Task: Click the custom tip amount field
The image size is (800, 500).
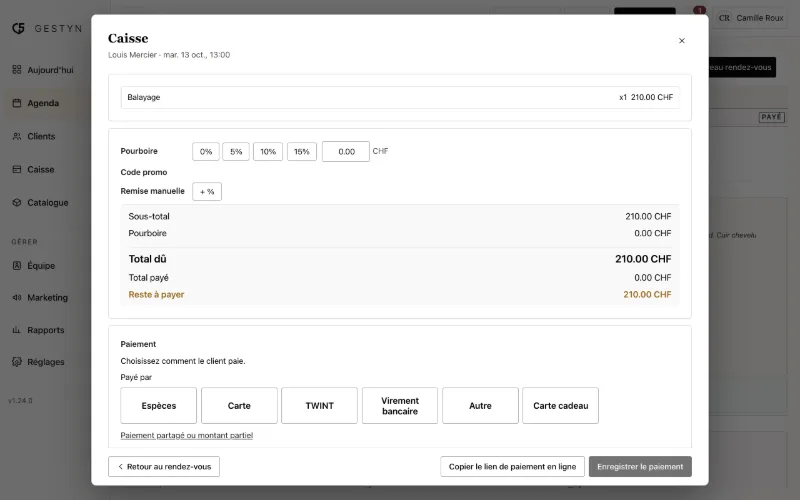Action: (x=346, y=152)
